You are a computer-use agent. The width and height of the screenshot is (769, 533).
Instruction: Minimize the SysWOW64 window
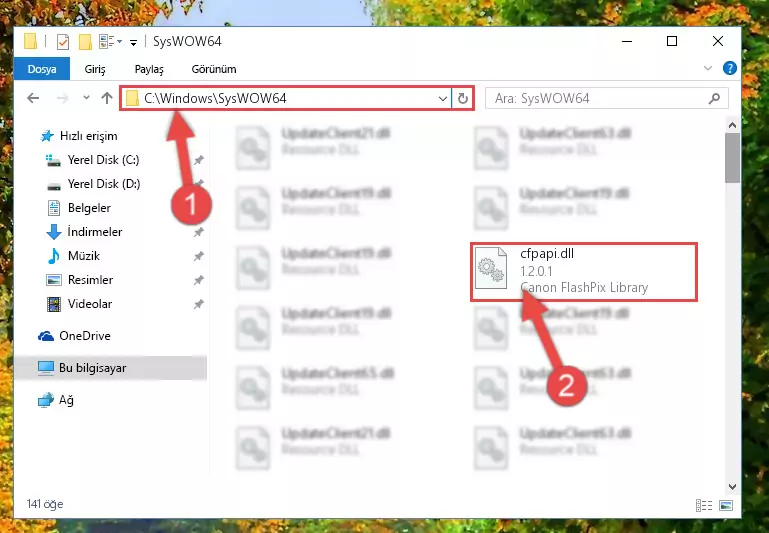pyautogui.click(x=627, y=42)
